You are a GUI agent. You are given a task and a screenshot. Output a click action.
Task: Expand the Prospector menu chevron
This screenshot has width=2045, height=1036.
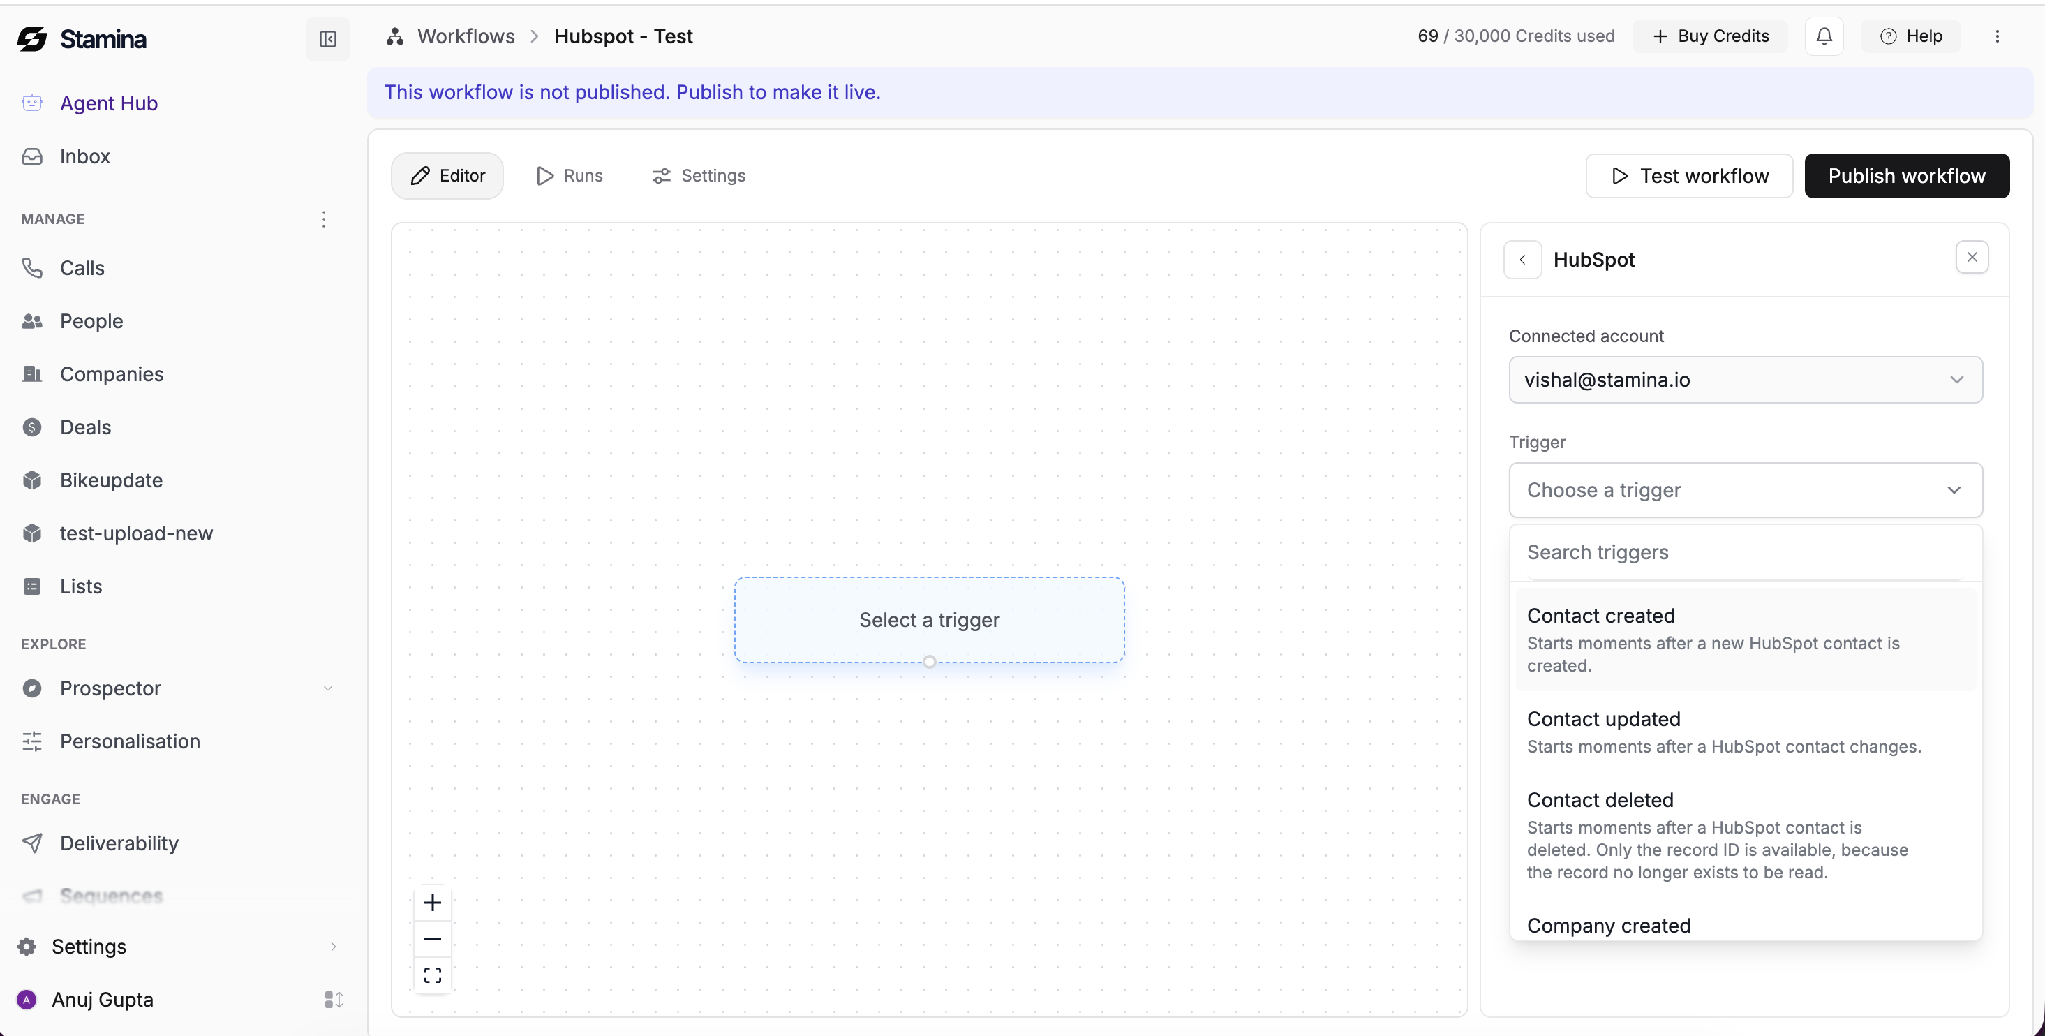pyautogui.click(x=328, y=688)
